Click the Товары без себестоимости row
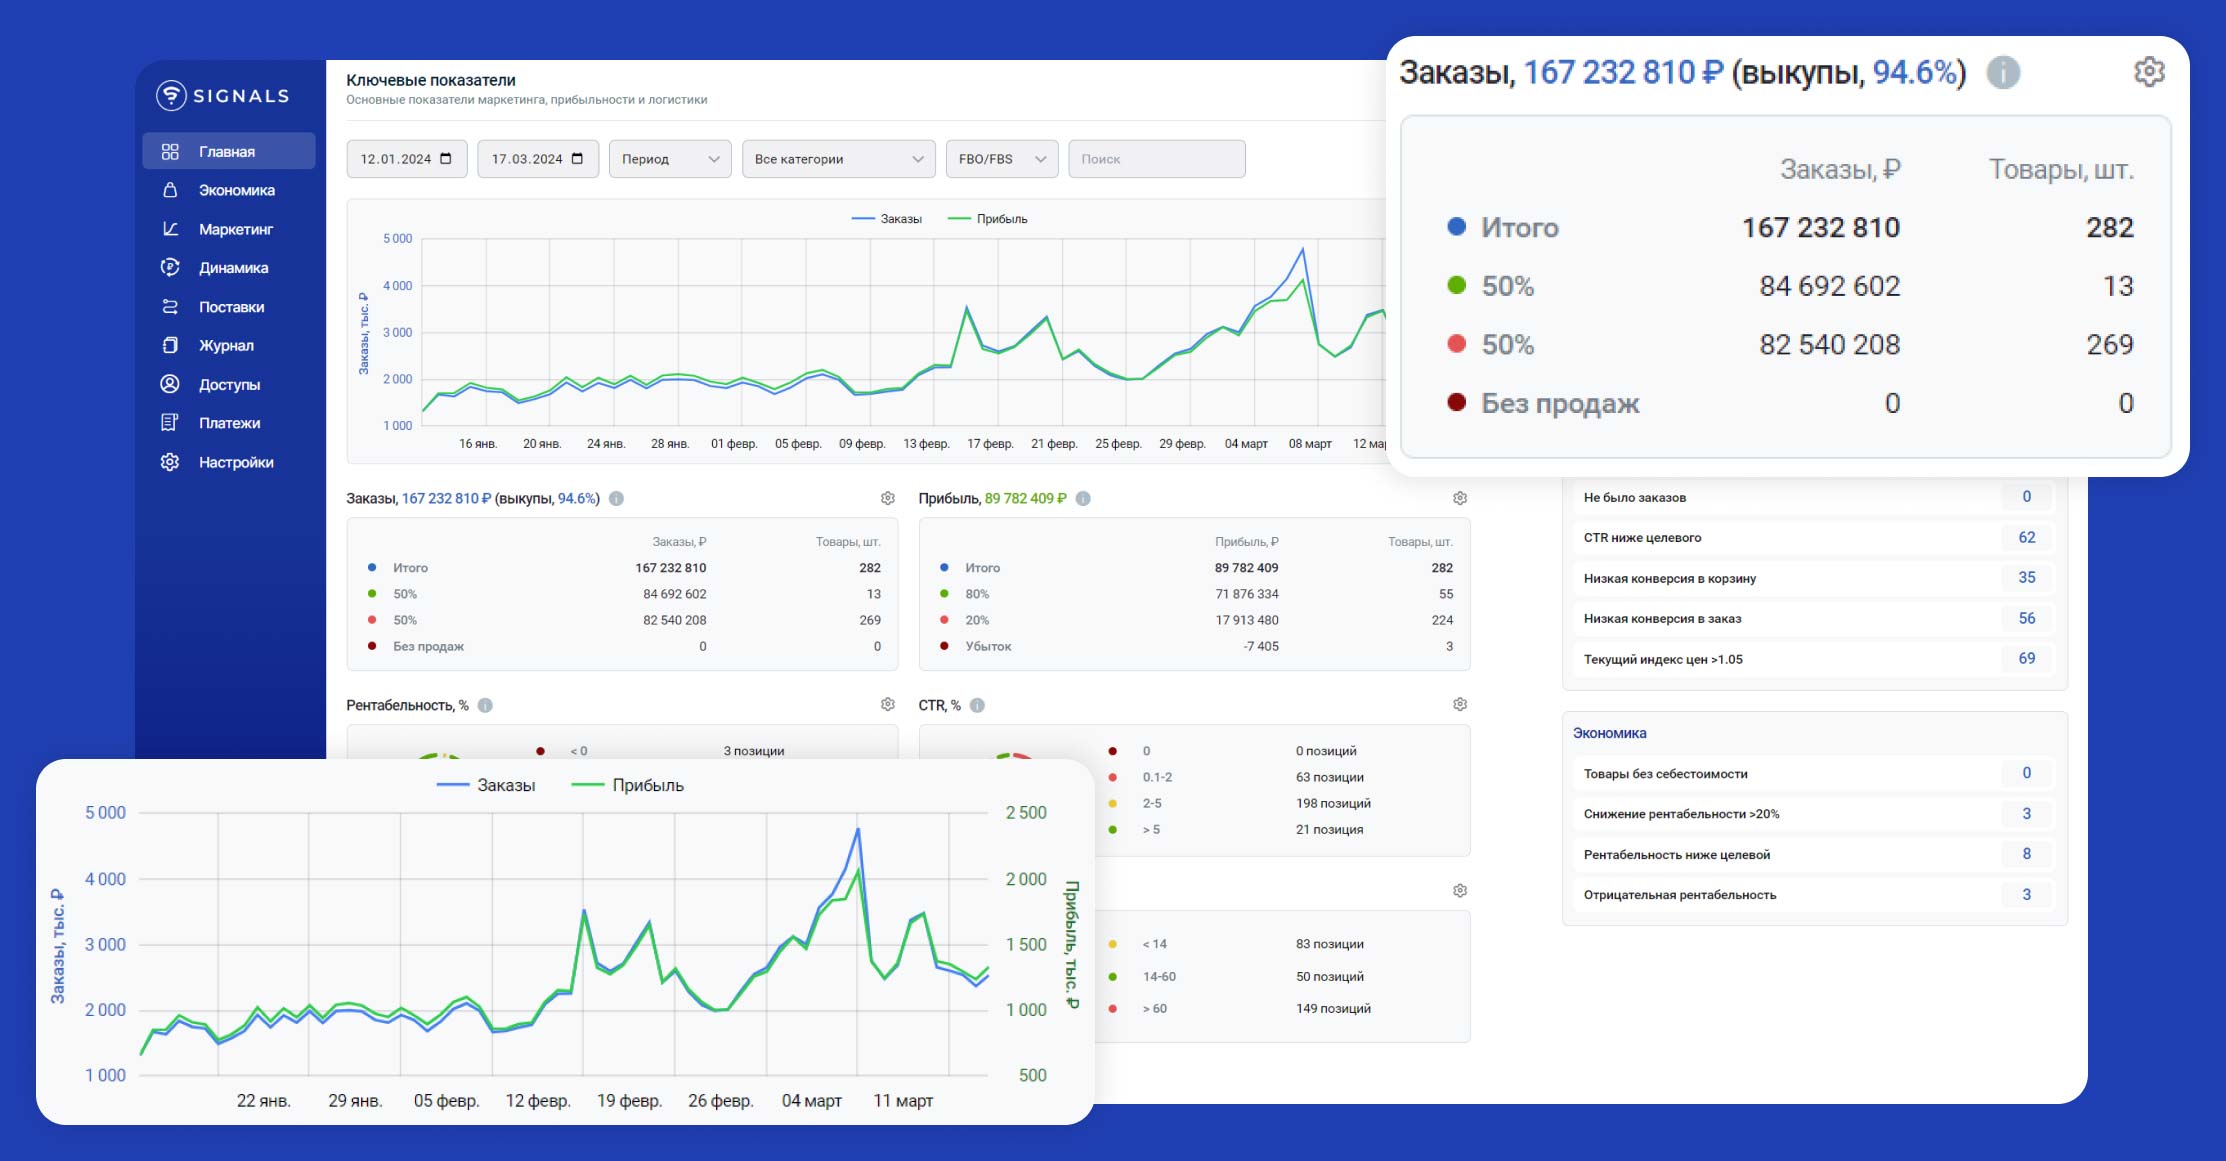 pyautogui.click(x=1814, y=773)
